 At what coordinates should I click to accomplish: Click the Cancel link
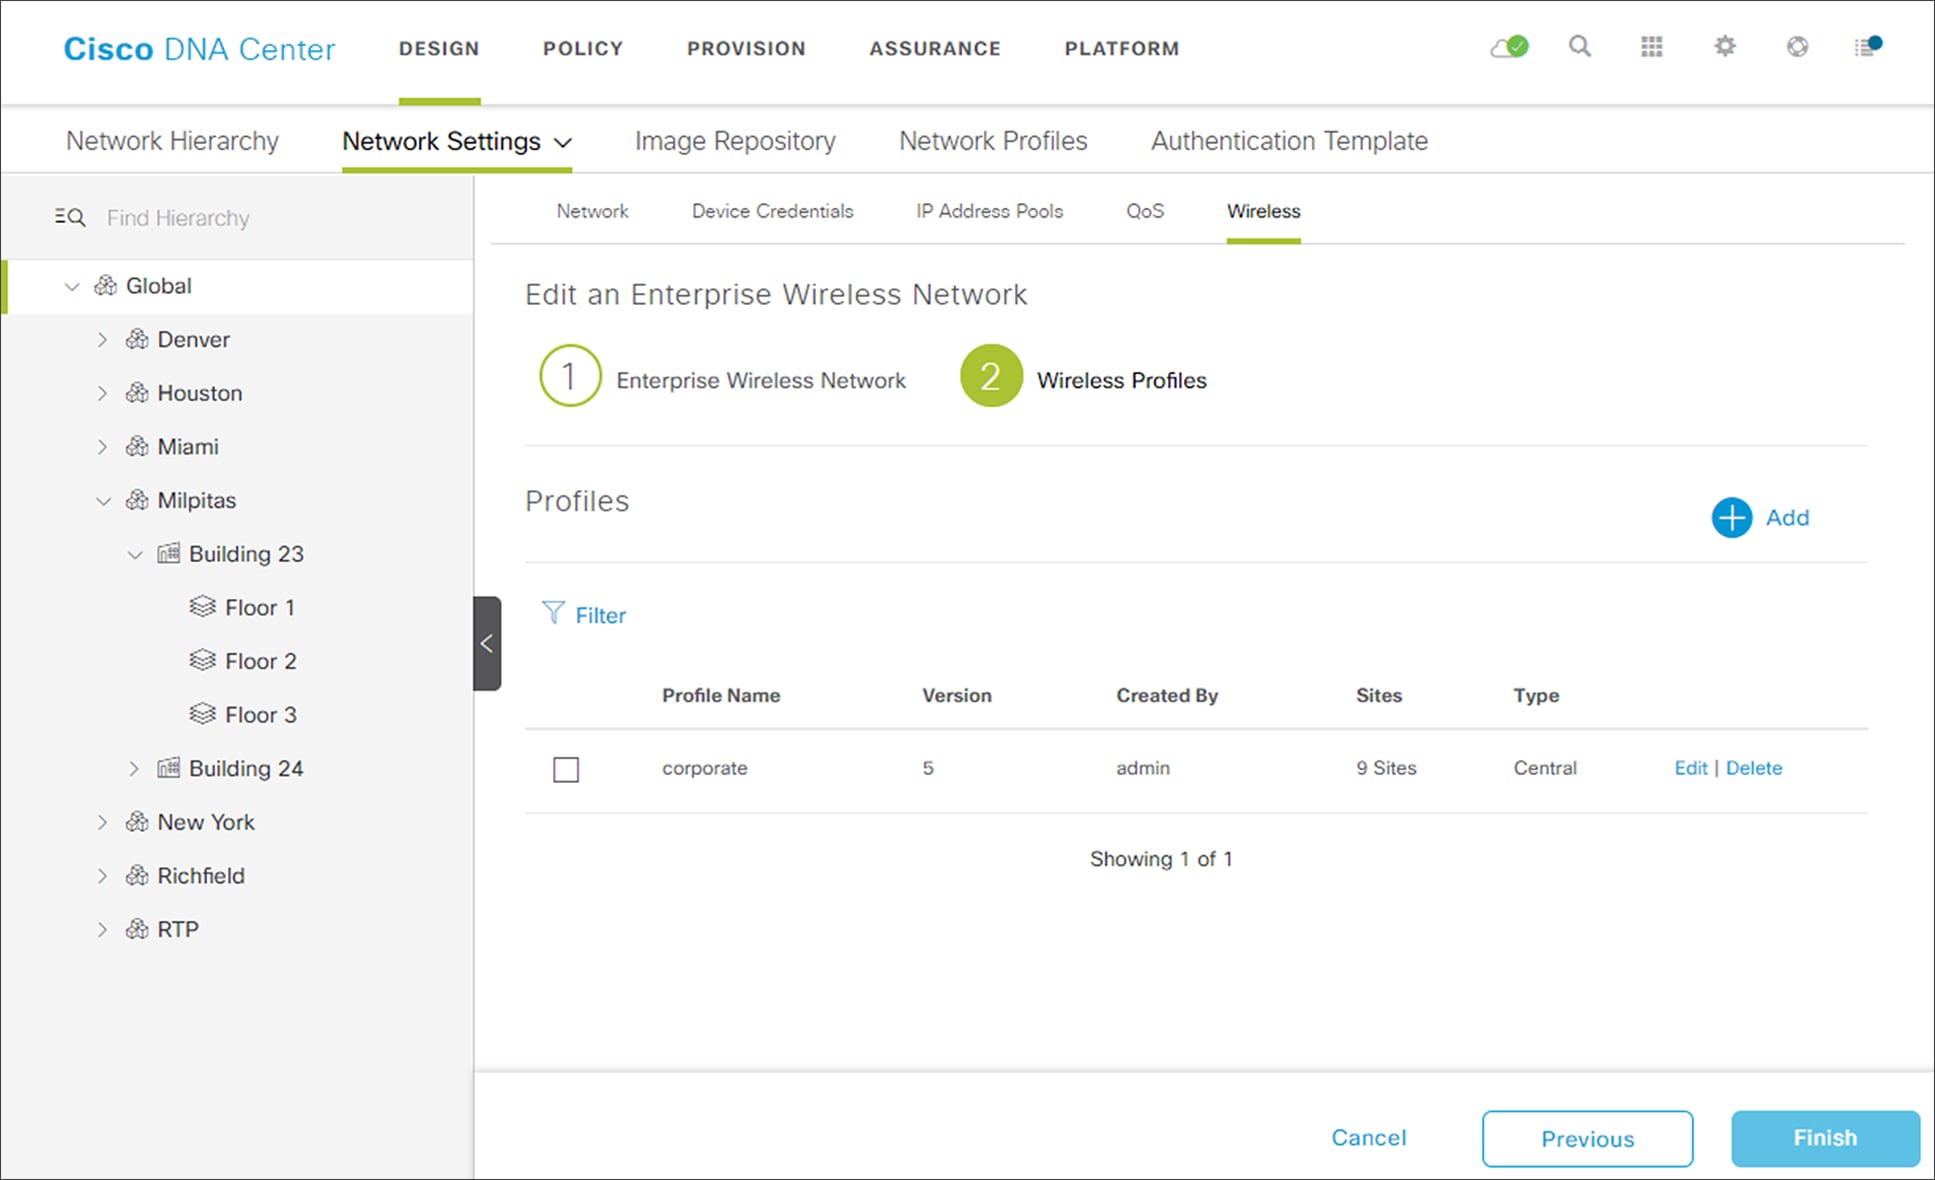click(x=1368, y=1137)
